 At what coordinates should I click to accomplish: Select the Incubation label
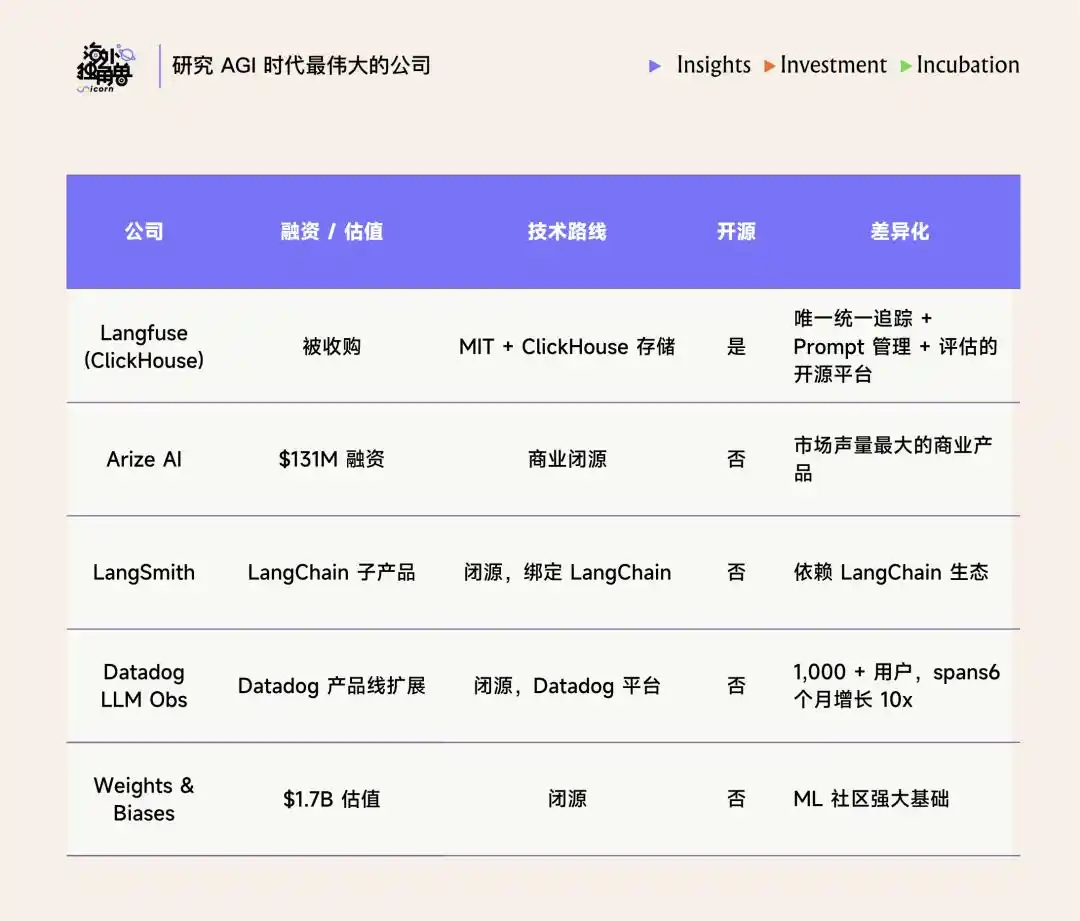968,65
